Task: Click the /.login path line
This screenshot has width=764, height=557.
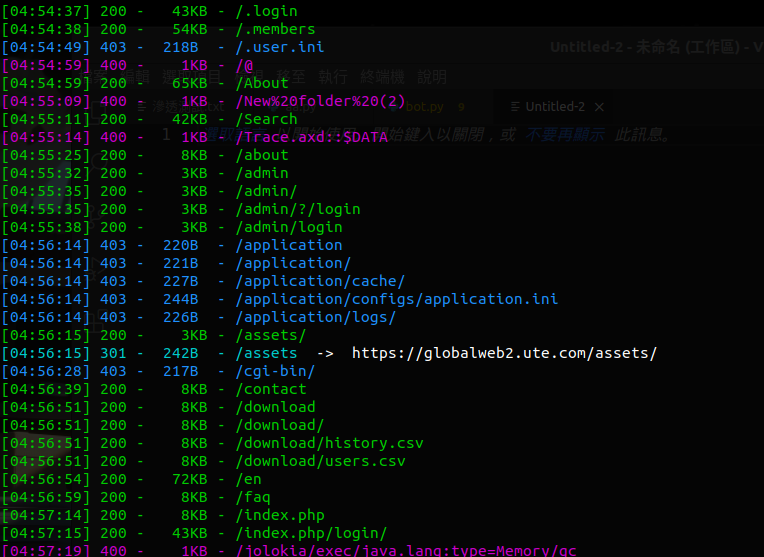Action: coord(266,11)
